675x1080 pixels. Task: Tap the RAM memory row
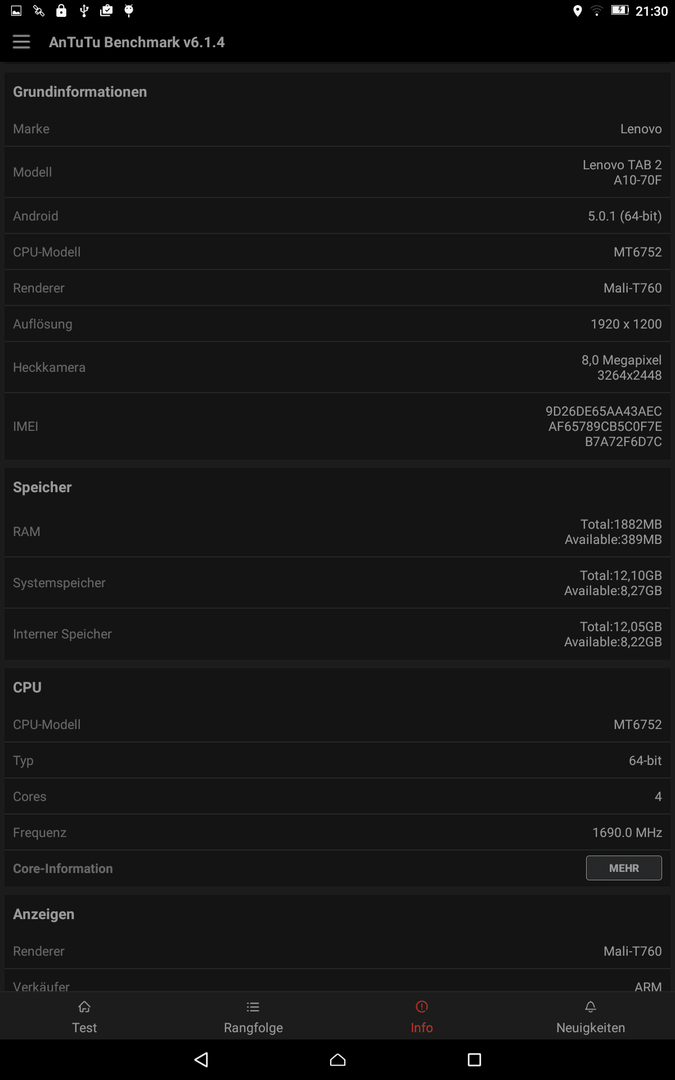(x=338, y=532)
